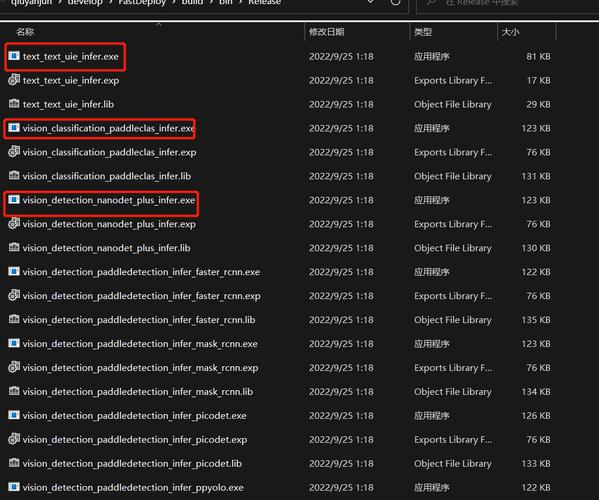
Task: Click the 17 KB size cell
Action: pyautogui.click(x=539, y=81)
